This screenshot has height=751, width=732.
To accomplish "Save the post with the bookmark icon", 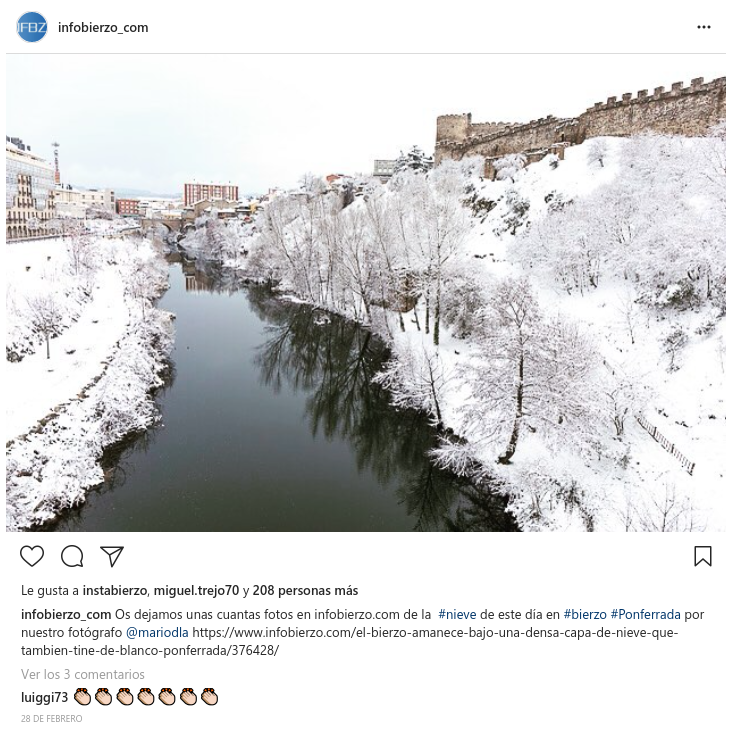I will 703,556.
